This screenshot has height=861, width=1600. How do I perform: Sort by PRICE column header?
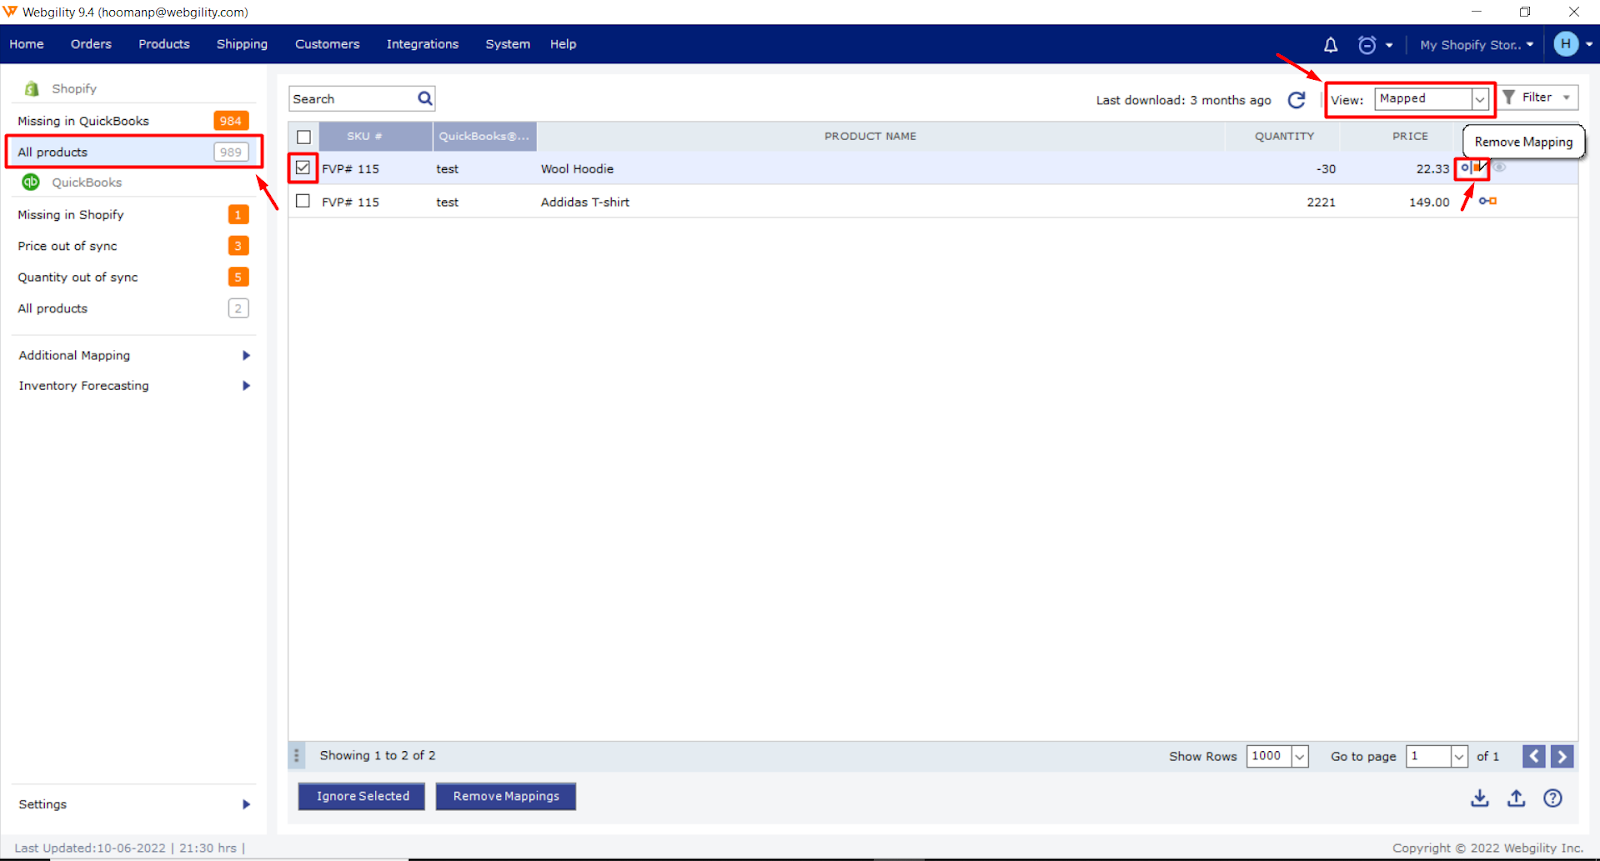click(1410, 136)
